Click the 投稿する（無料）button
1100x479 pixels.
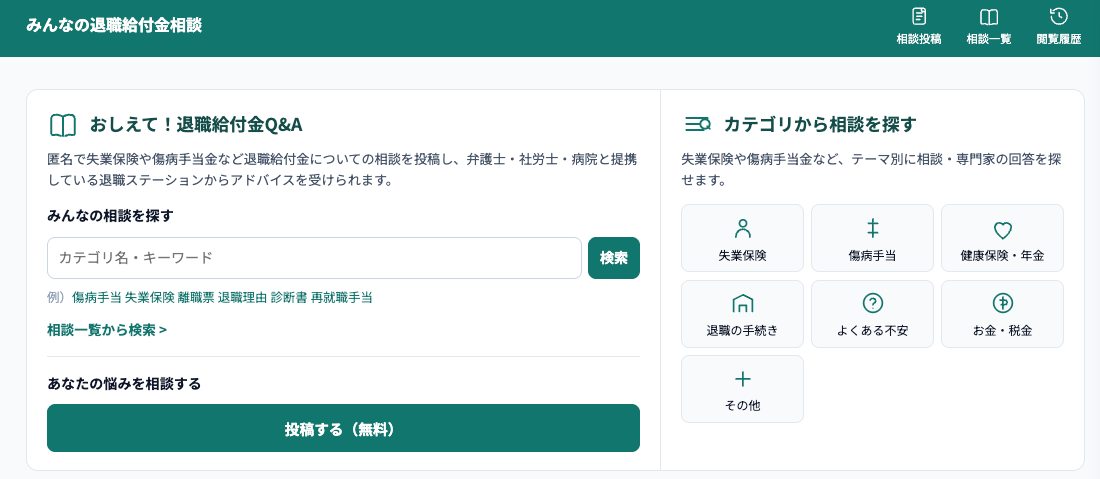[343, 428]
